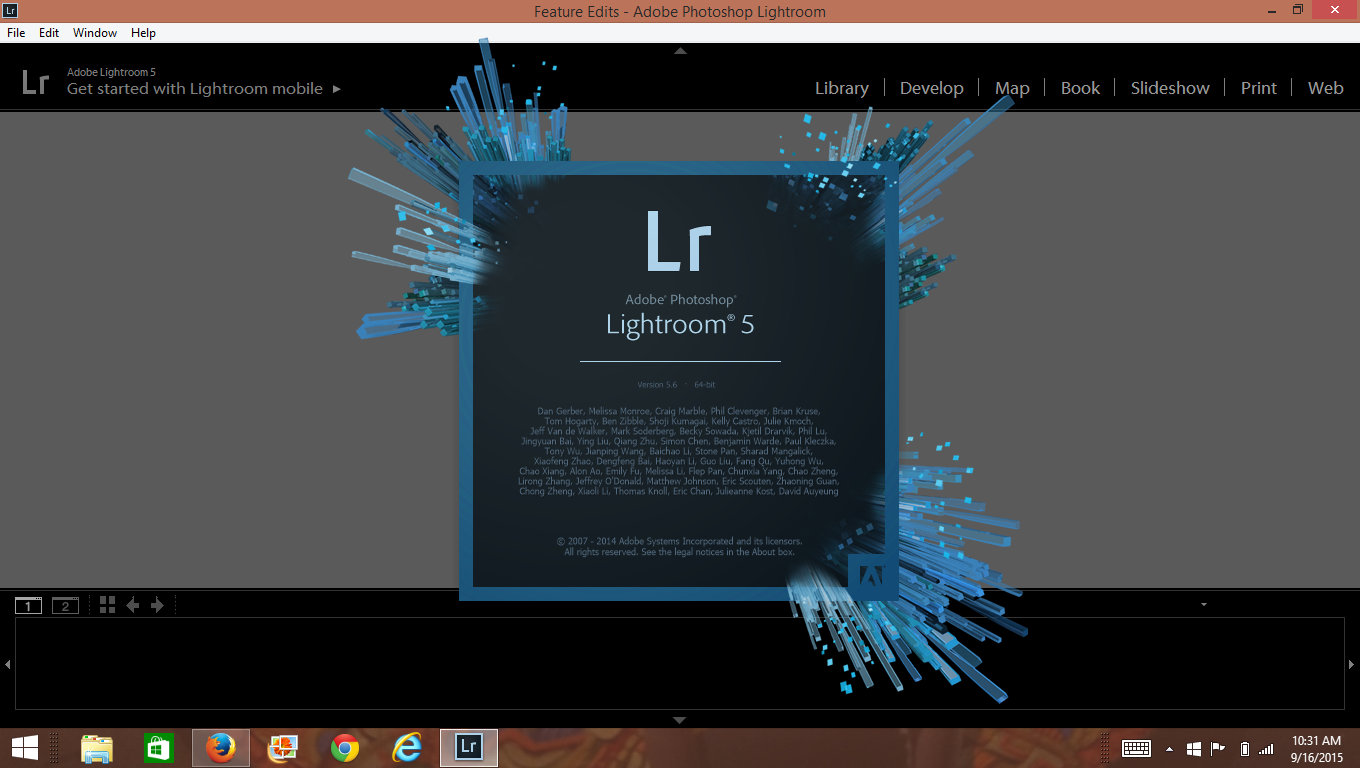
Task: Click the Version 5.6 text
Action: tap(657, 385)
